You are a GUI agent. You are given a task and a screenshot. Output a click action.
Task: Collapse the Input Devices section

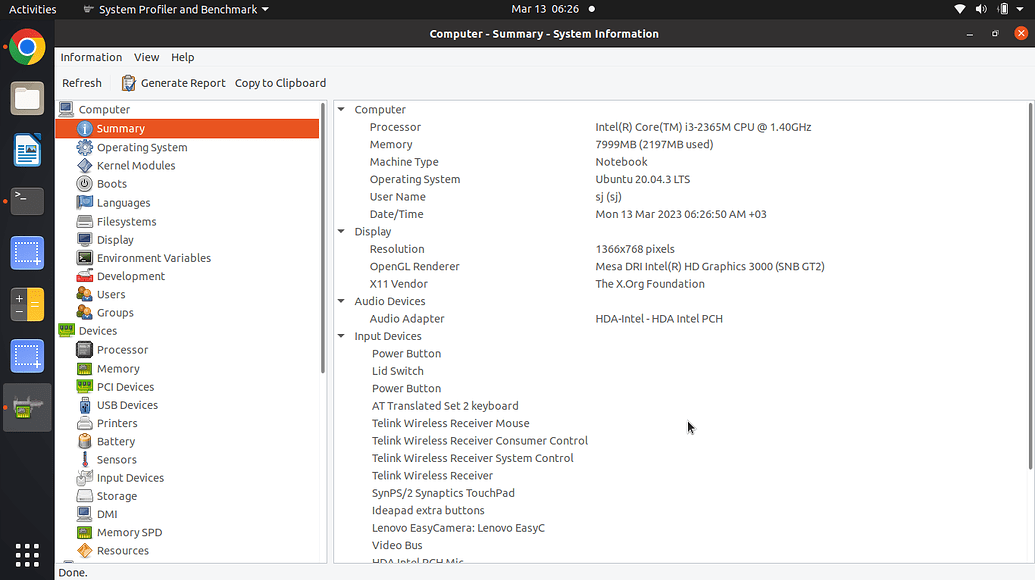pyautogui.click(x=340, y=335)
